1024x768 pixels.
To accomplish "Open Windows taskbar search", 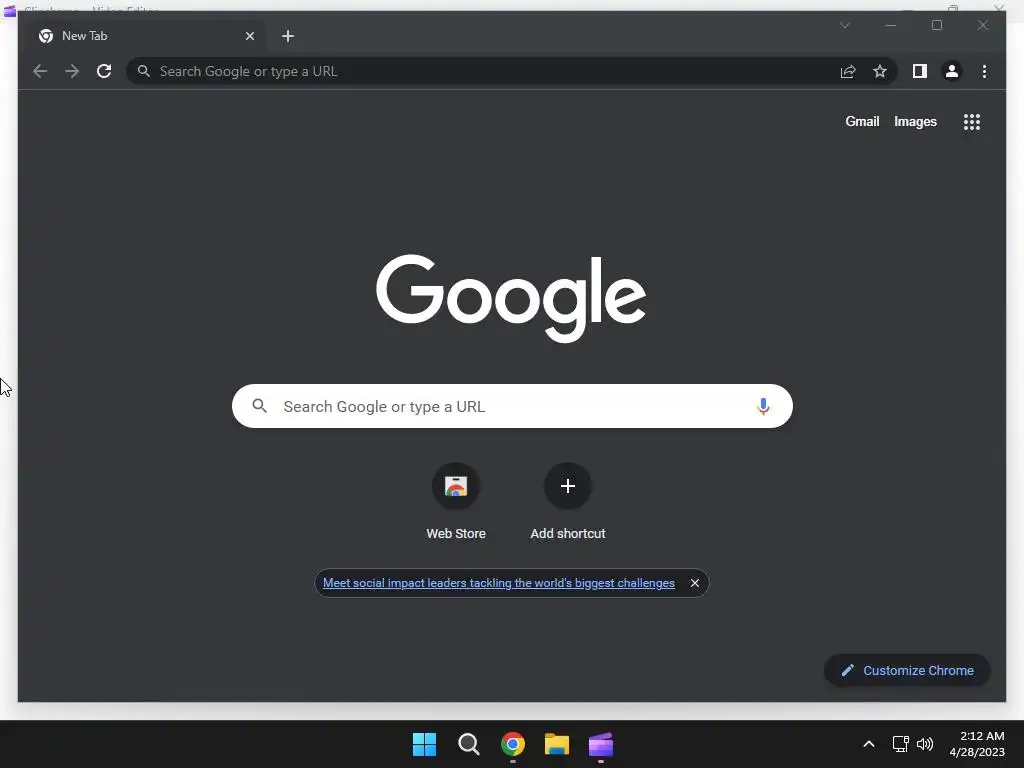I will click(468, 744).
